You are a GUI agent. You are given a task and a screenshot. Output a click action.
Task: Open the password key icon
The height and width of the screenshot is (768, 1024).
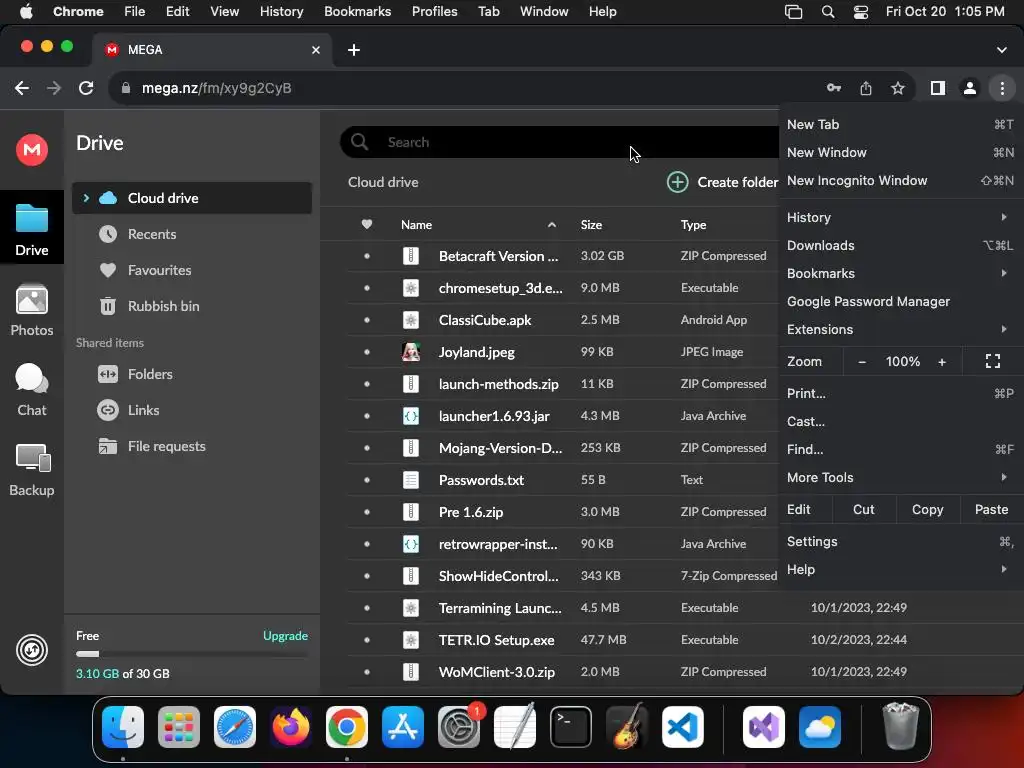(x=834, y=88)
